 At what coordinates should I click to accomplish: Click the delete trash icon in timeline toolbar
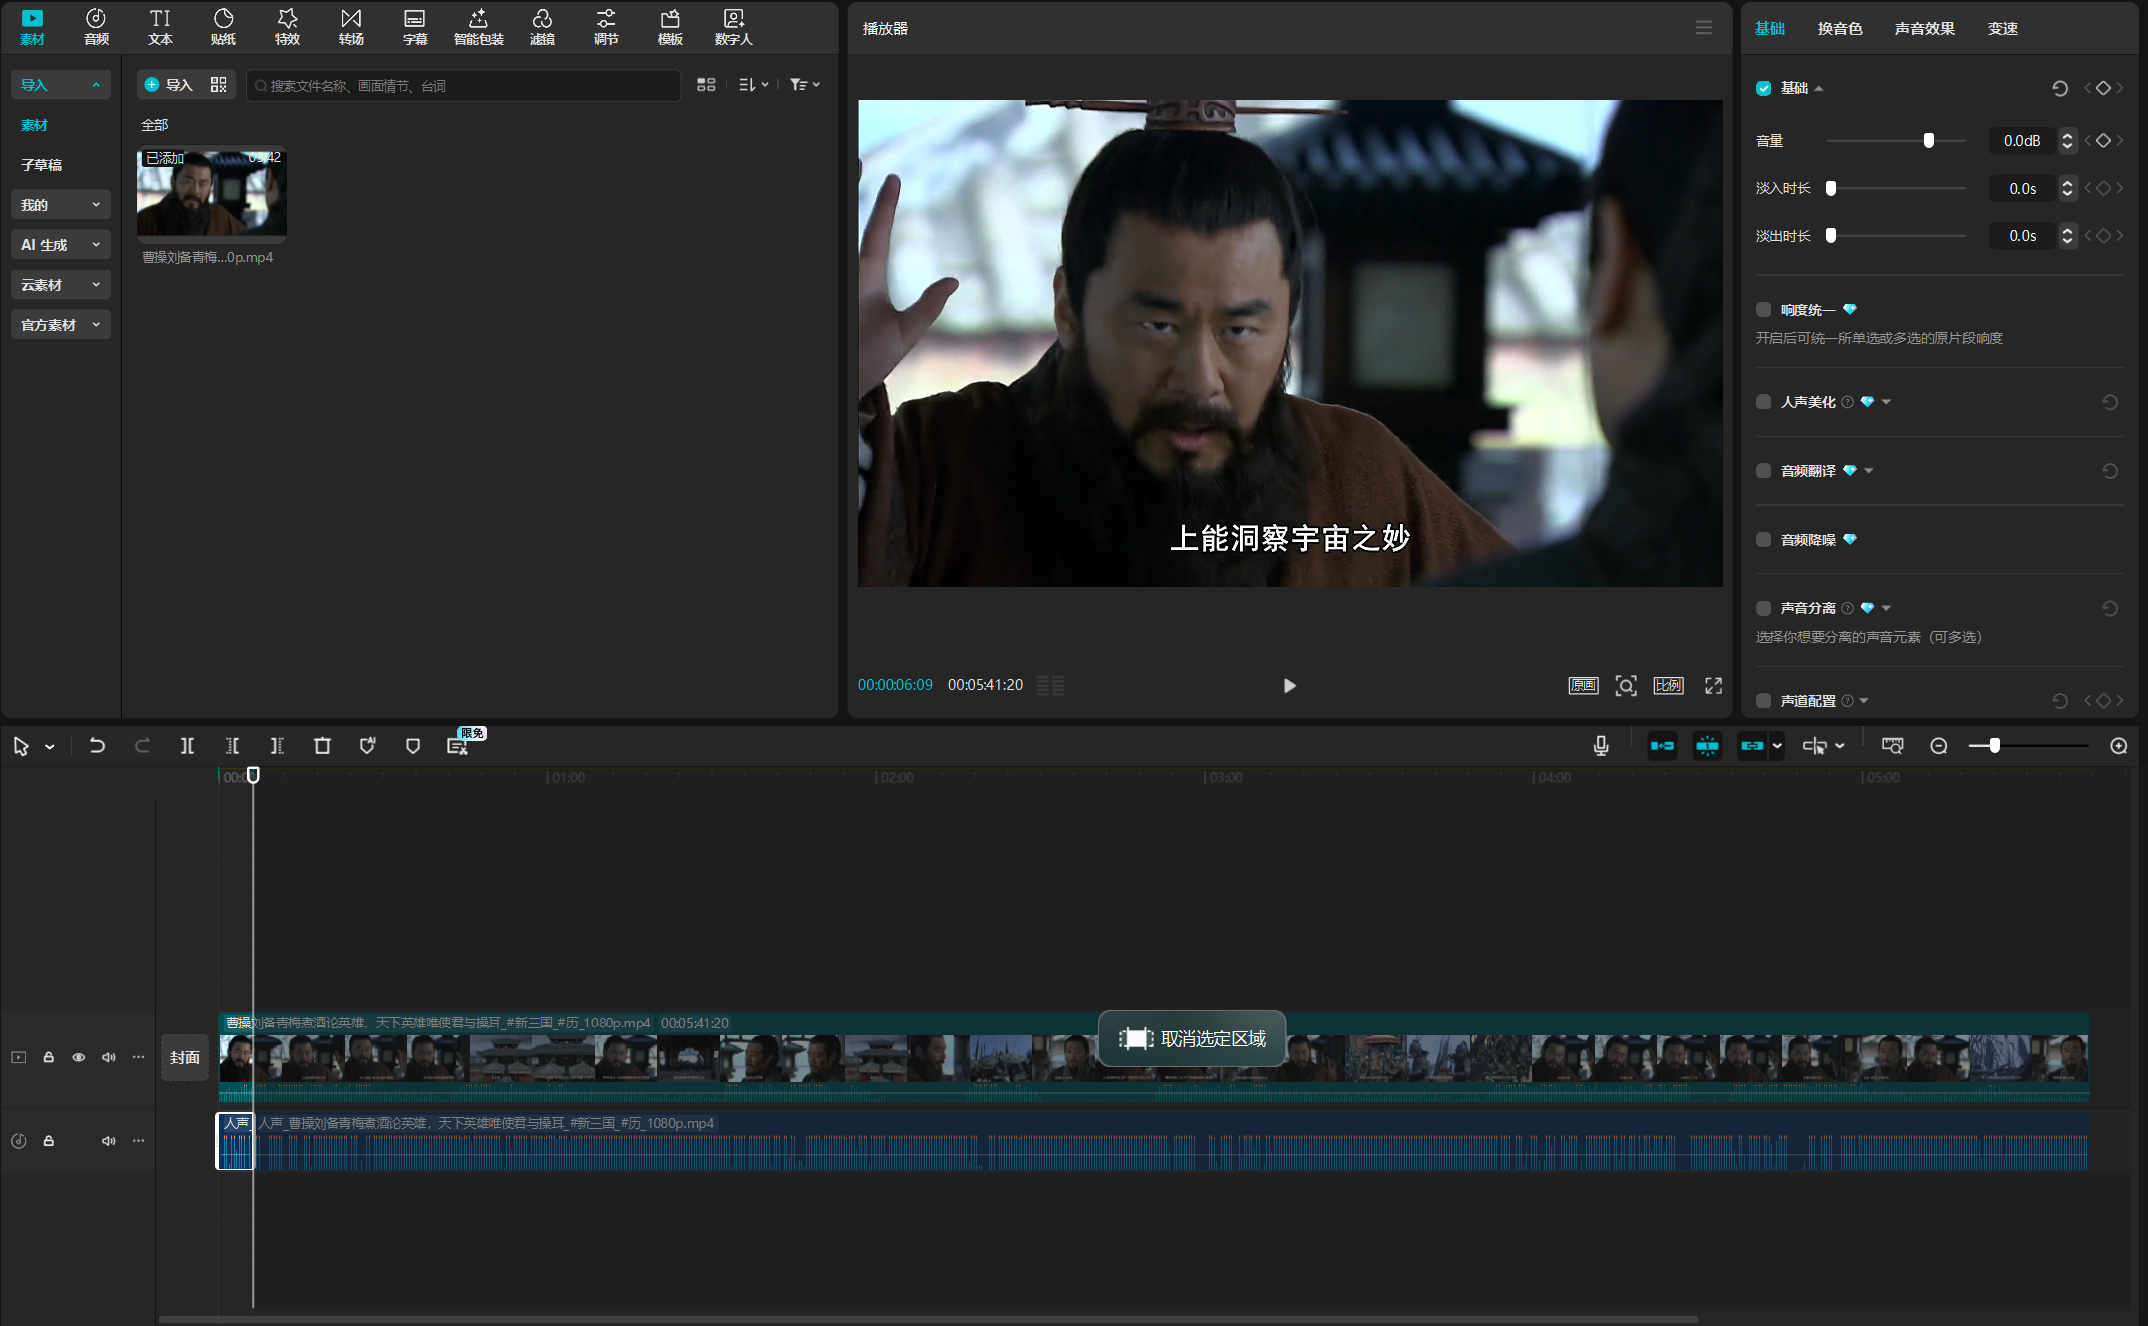[322, 746]
